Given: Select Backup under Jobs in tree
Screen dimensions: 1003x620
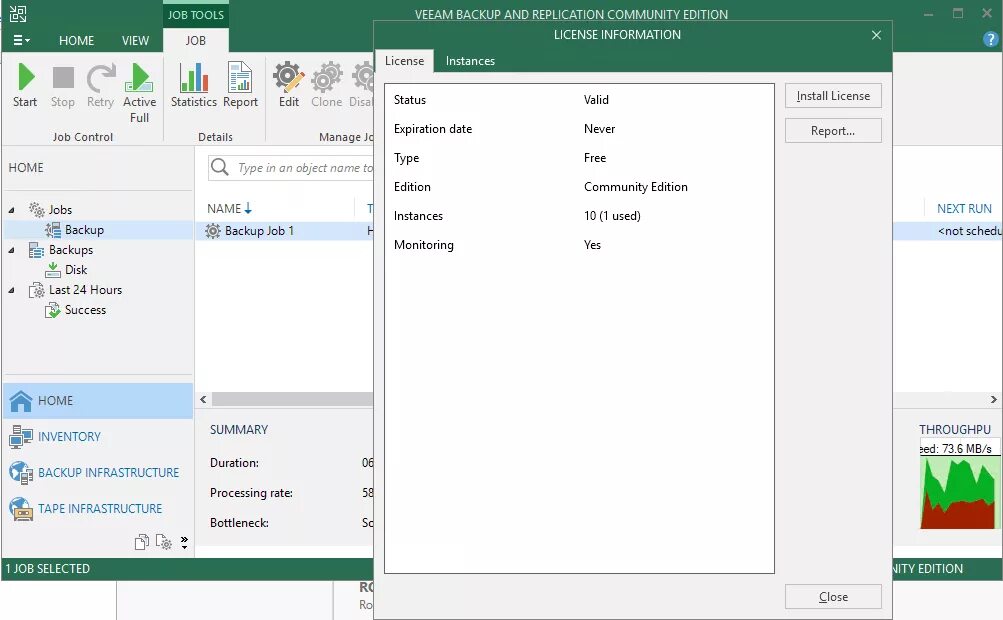Looking at the screenshot, I should (x=84, y=230).
